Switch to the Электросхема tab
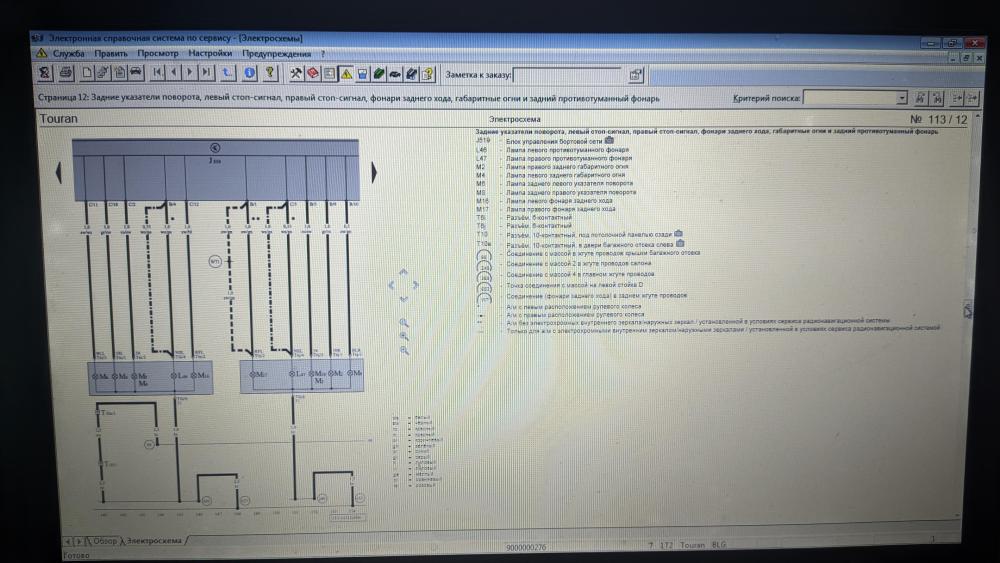1000x563 pixels. click(154, 541)
